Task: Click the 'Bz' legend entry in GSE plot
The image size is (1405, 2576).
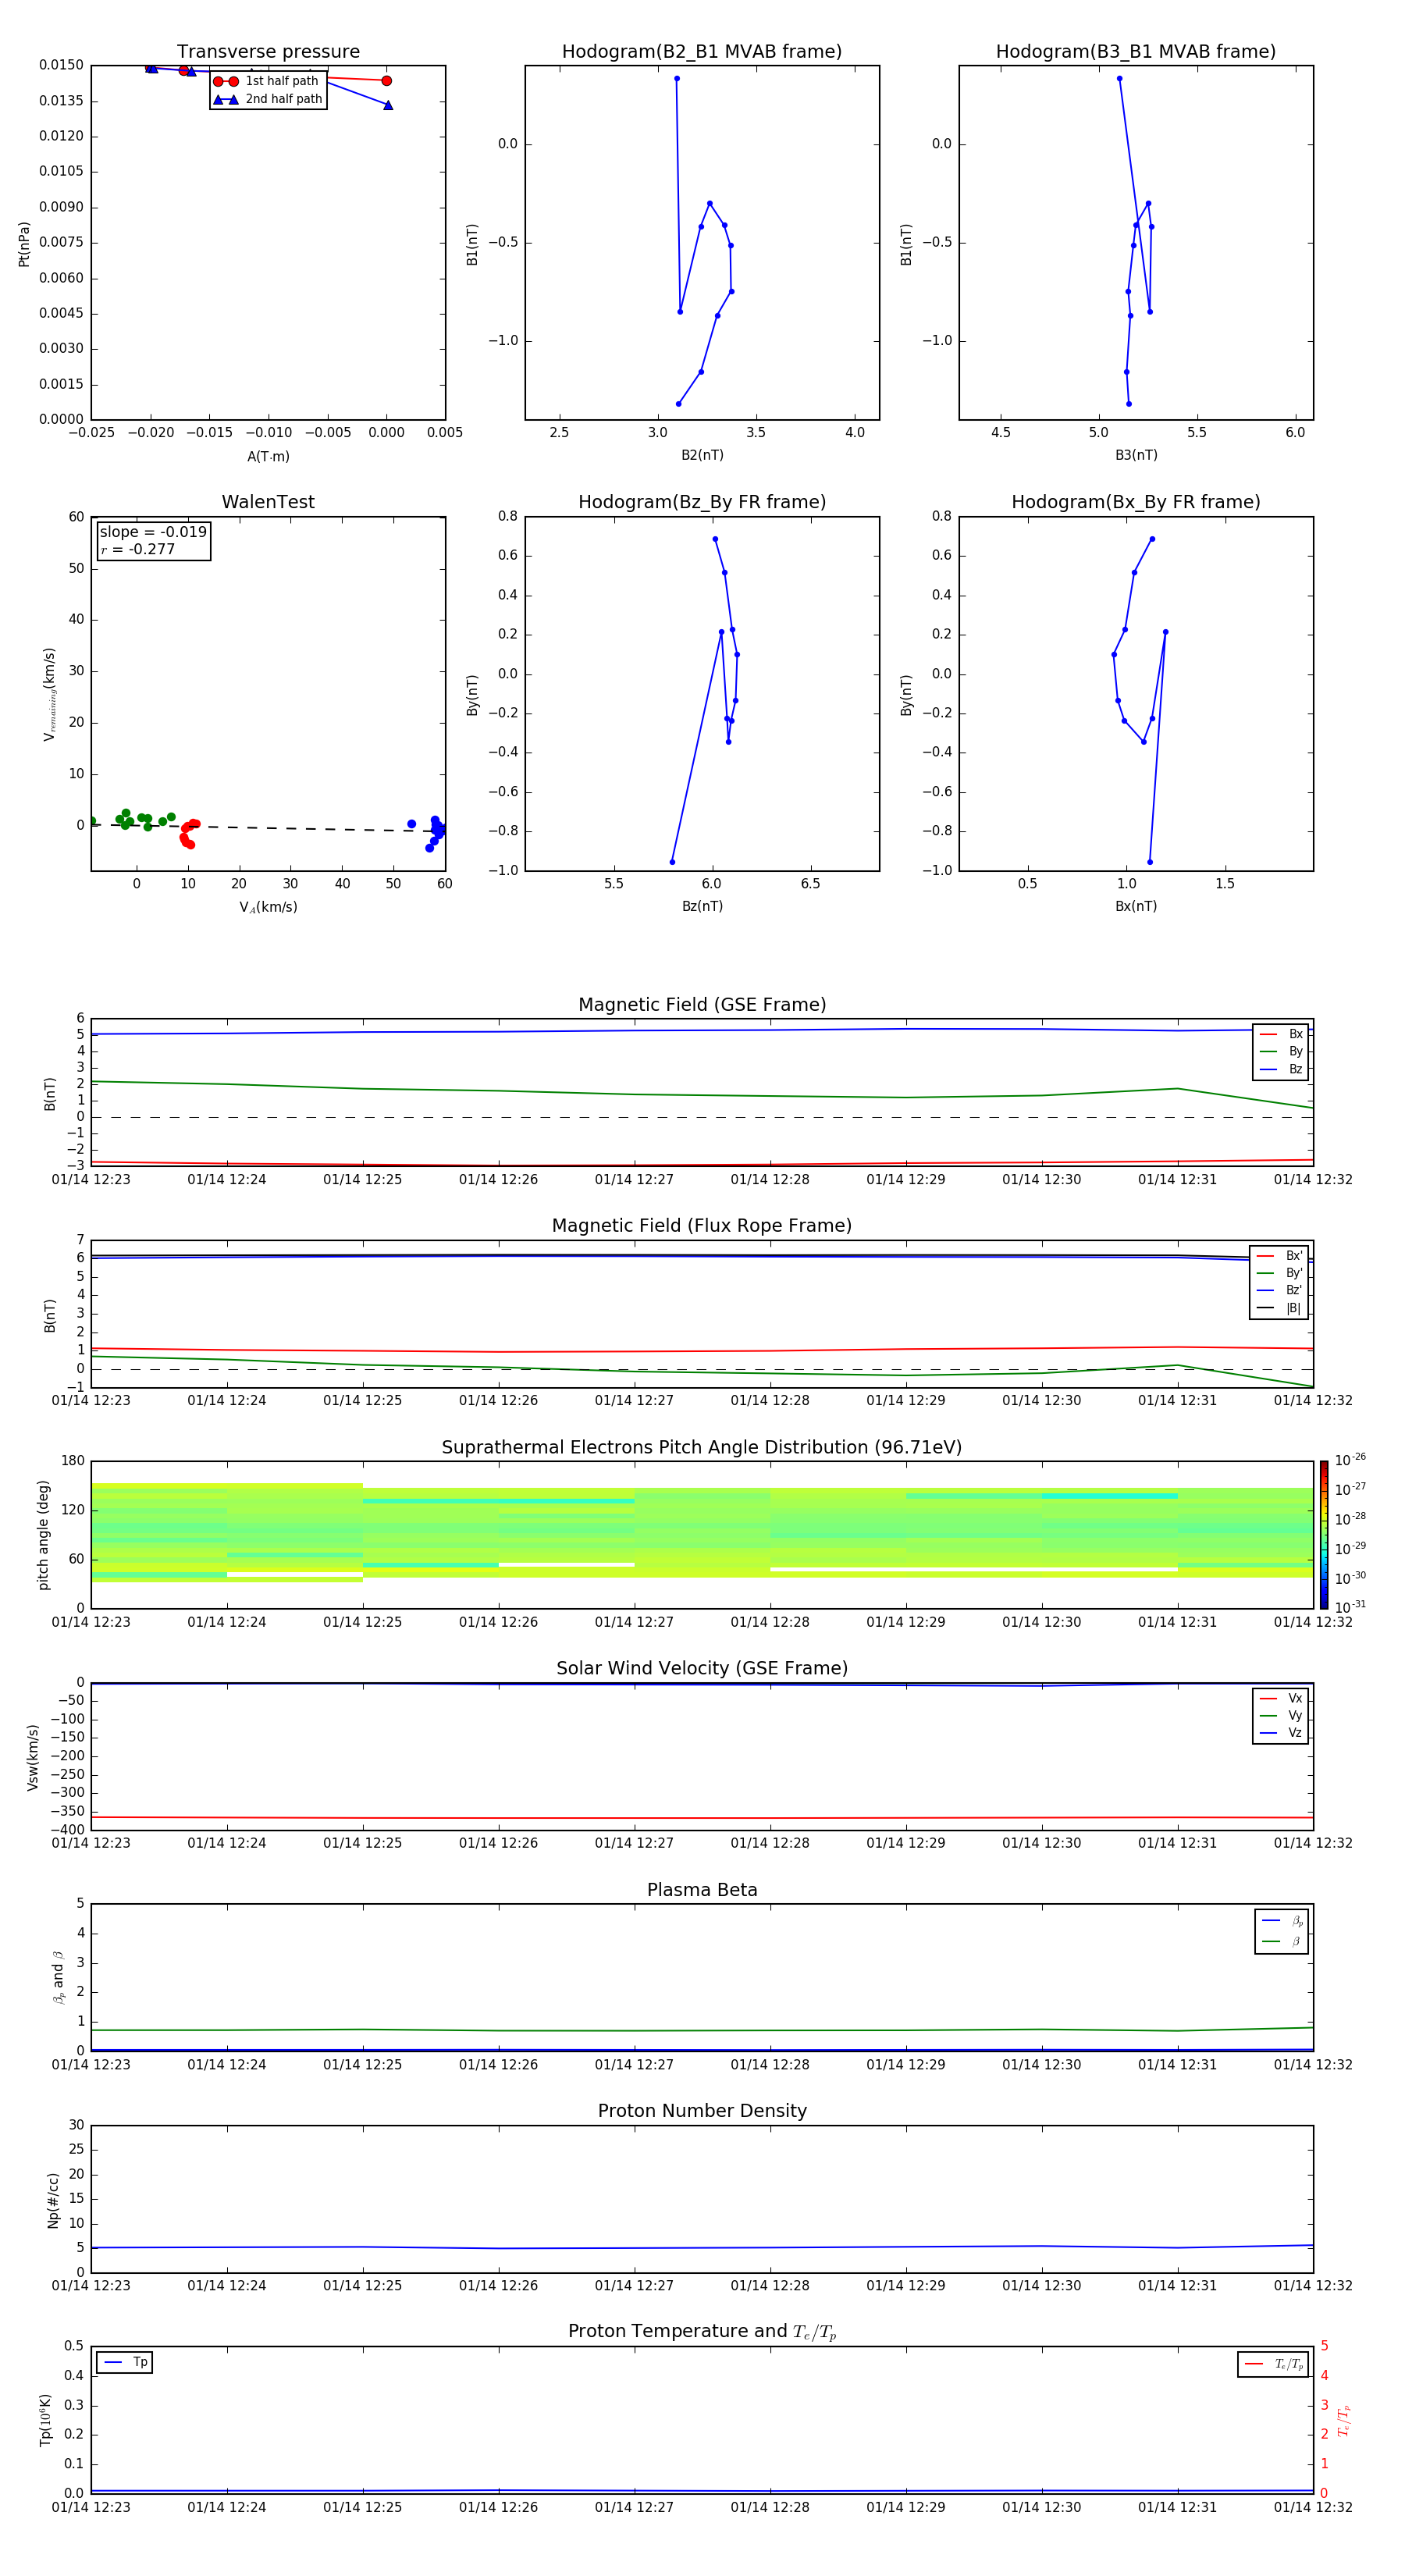Action: click(1281, 1069)
